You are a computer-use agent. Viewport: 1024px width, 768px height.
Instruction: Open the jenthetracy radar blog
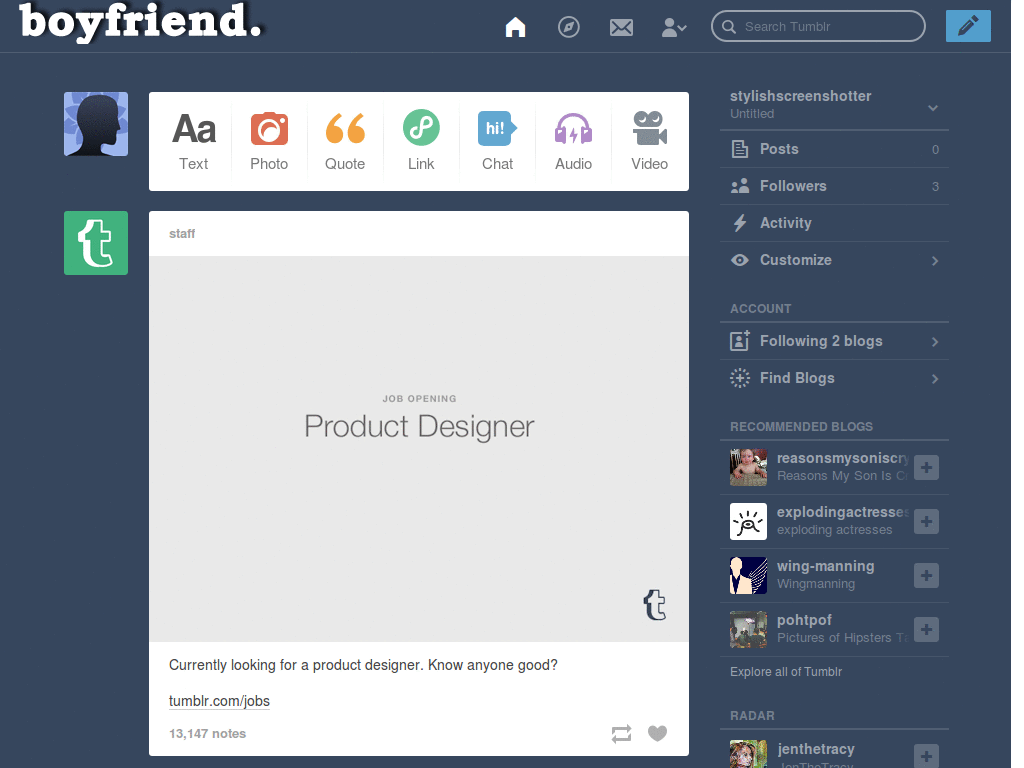point(816,749)
